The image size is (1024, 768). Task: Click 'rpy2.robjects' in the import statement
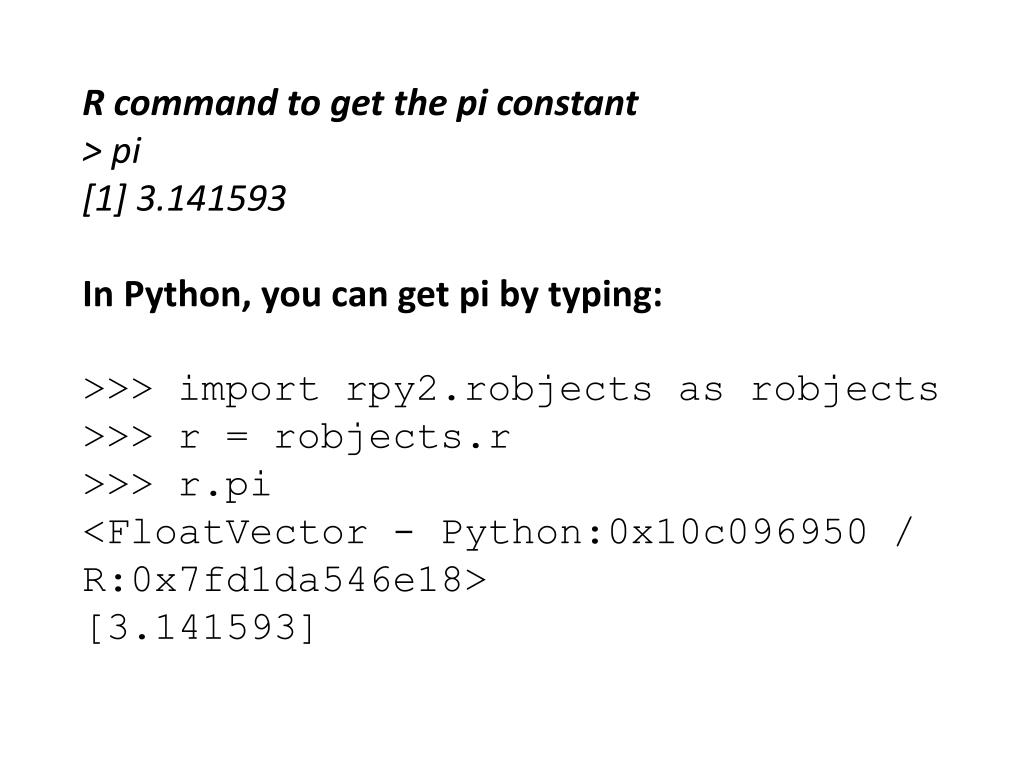pyautogui.click(x=499, y=391)
